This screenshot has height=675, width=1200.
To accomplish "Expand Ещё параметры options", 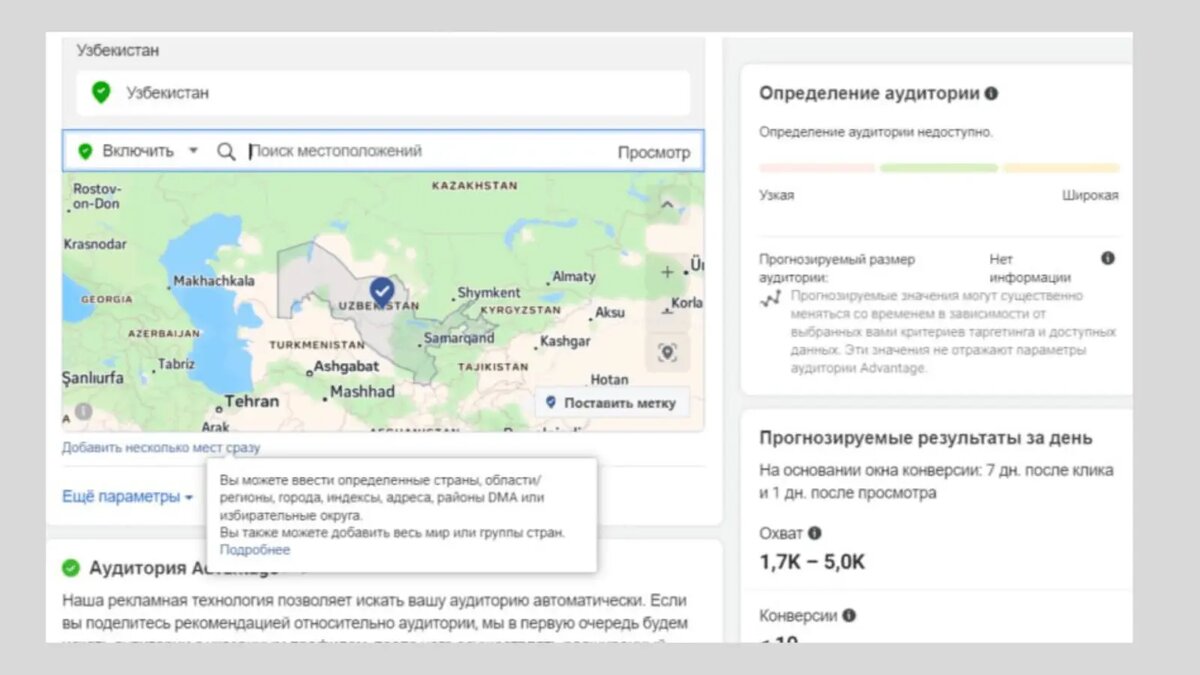I will tap(127, 496).
